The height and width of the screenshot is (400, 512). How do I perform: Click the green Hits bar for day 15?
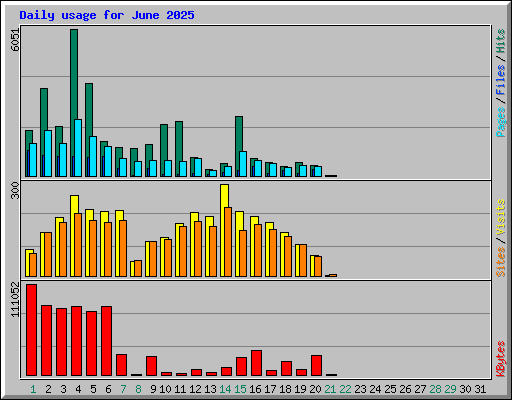(239, 133)
